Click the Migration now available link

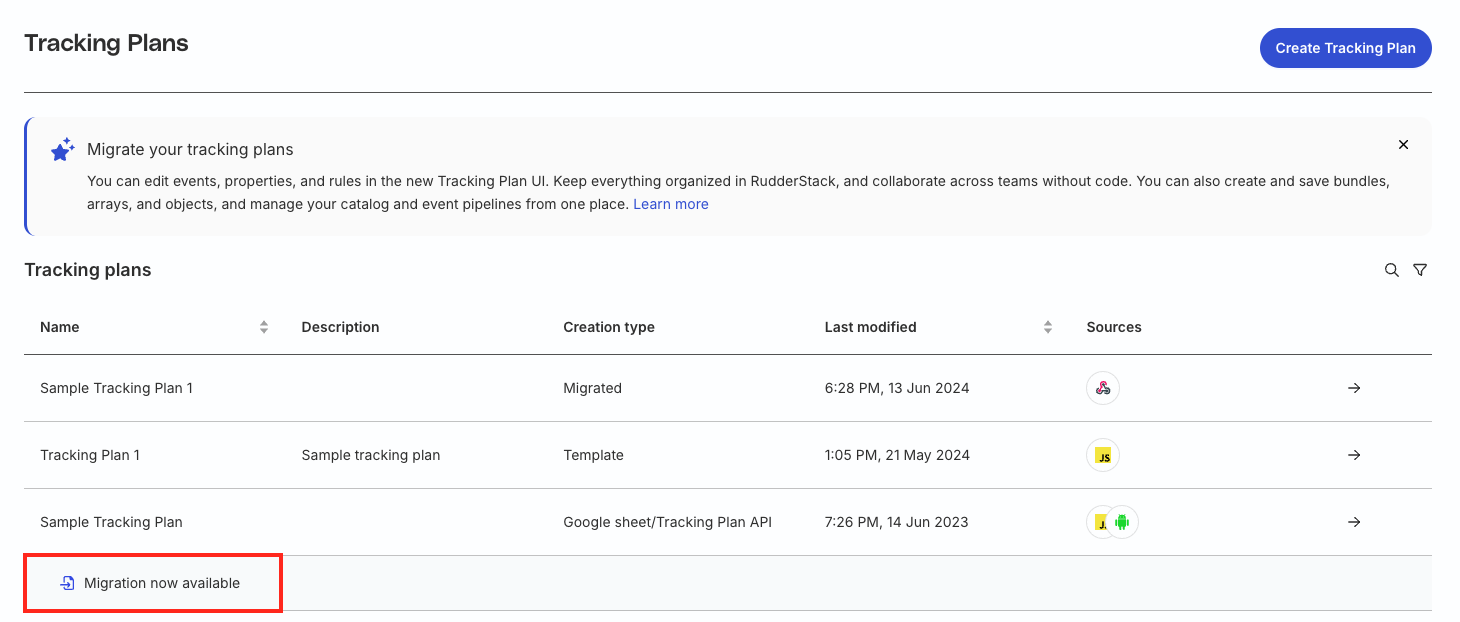162,583
